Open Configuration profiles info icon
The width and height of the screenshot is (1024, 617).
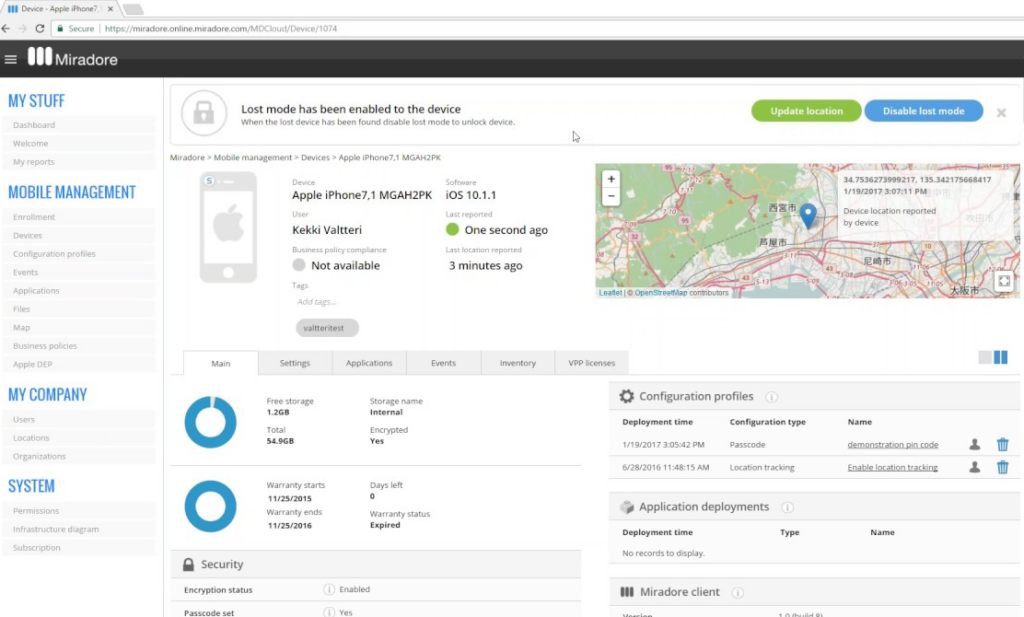(x=771, y=397)
